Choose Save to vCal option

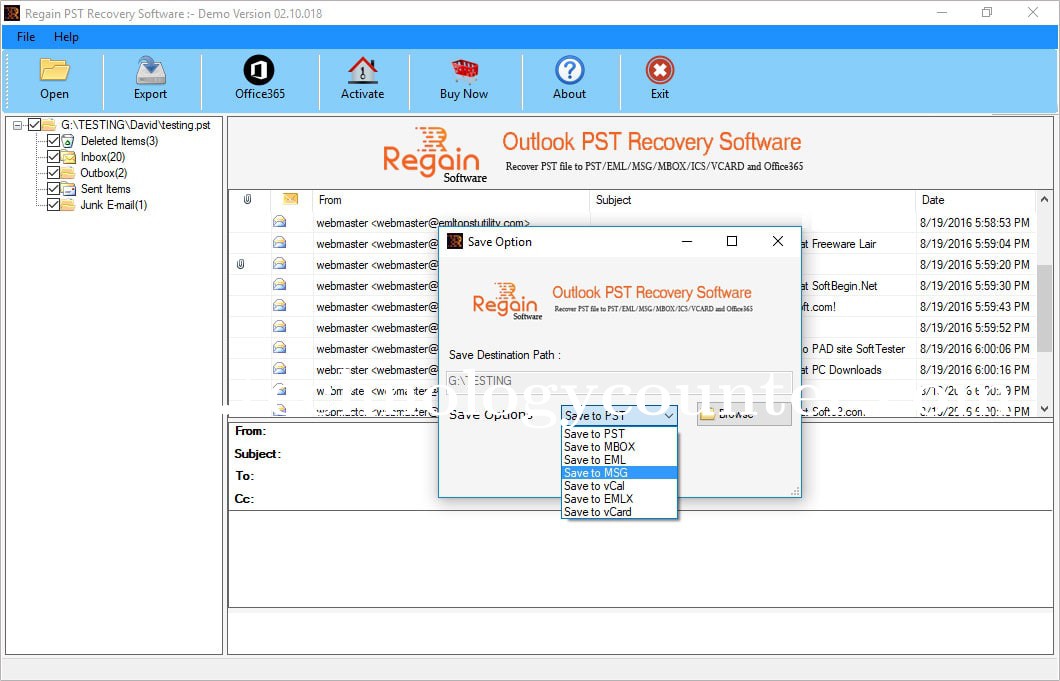point(619,486)
